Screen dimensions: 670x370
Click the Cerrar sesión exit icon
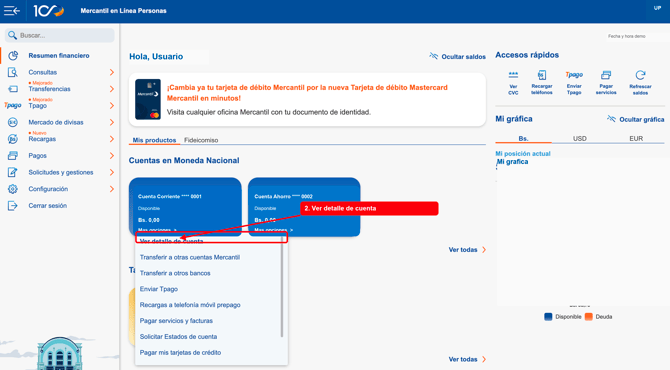(13, 206)
